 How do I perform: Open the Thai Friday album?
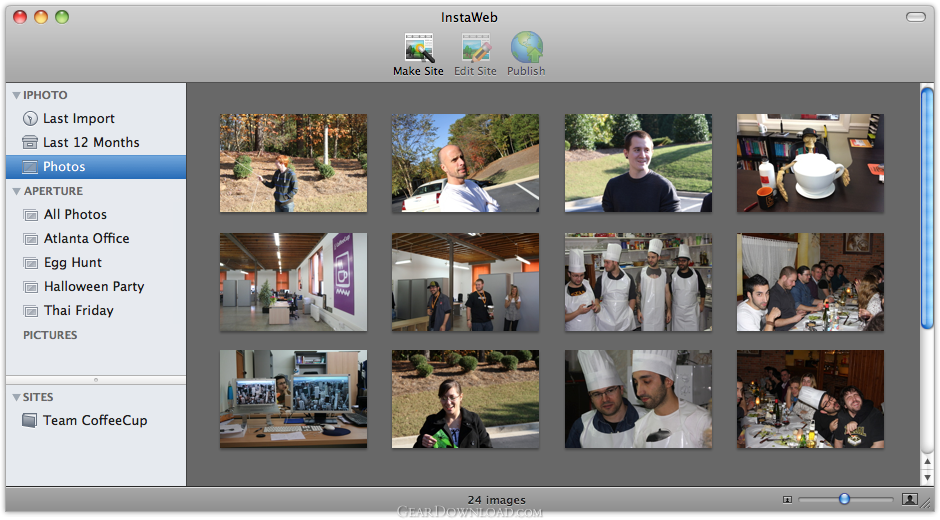click(x=96, y=311)
